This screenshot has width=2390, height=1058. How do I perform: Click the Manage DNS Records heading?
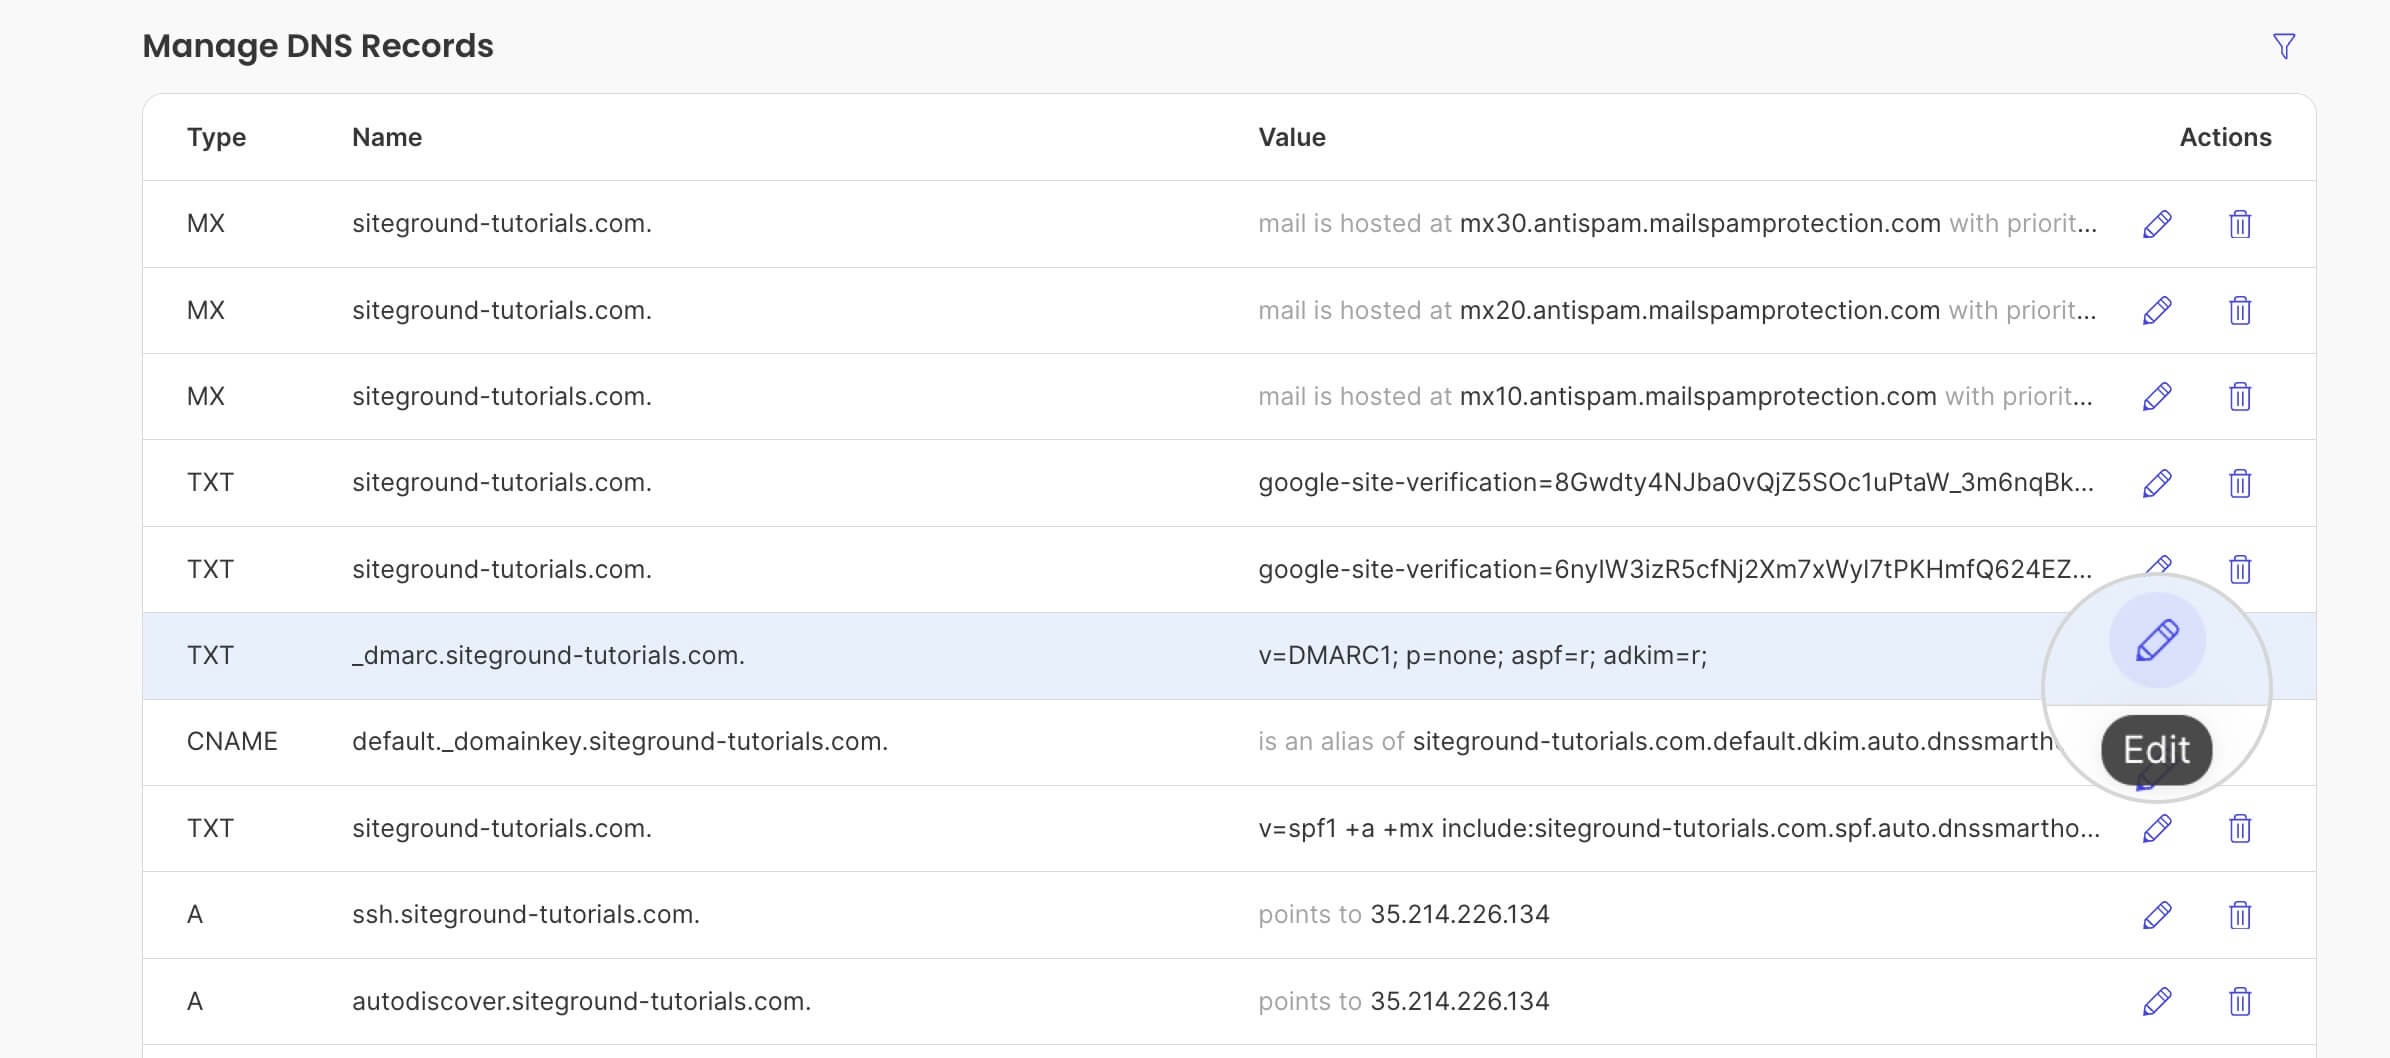(318, 45)
